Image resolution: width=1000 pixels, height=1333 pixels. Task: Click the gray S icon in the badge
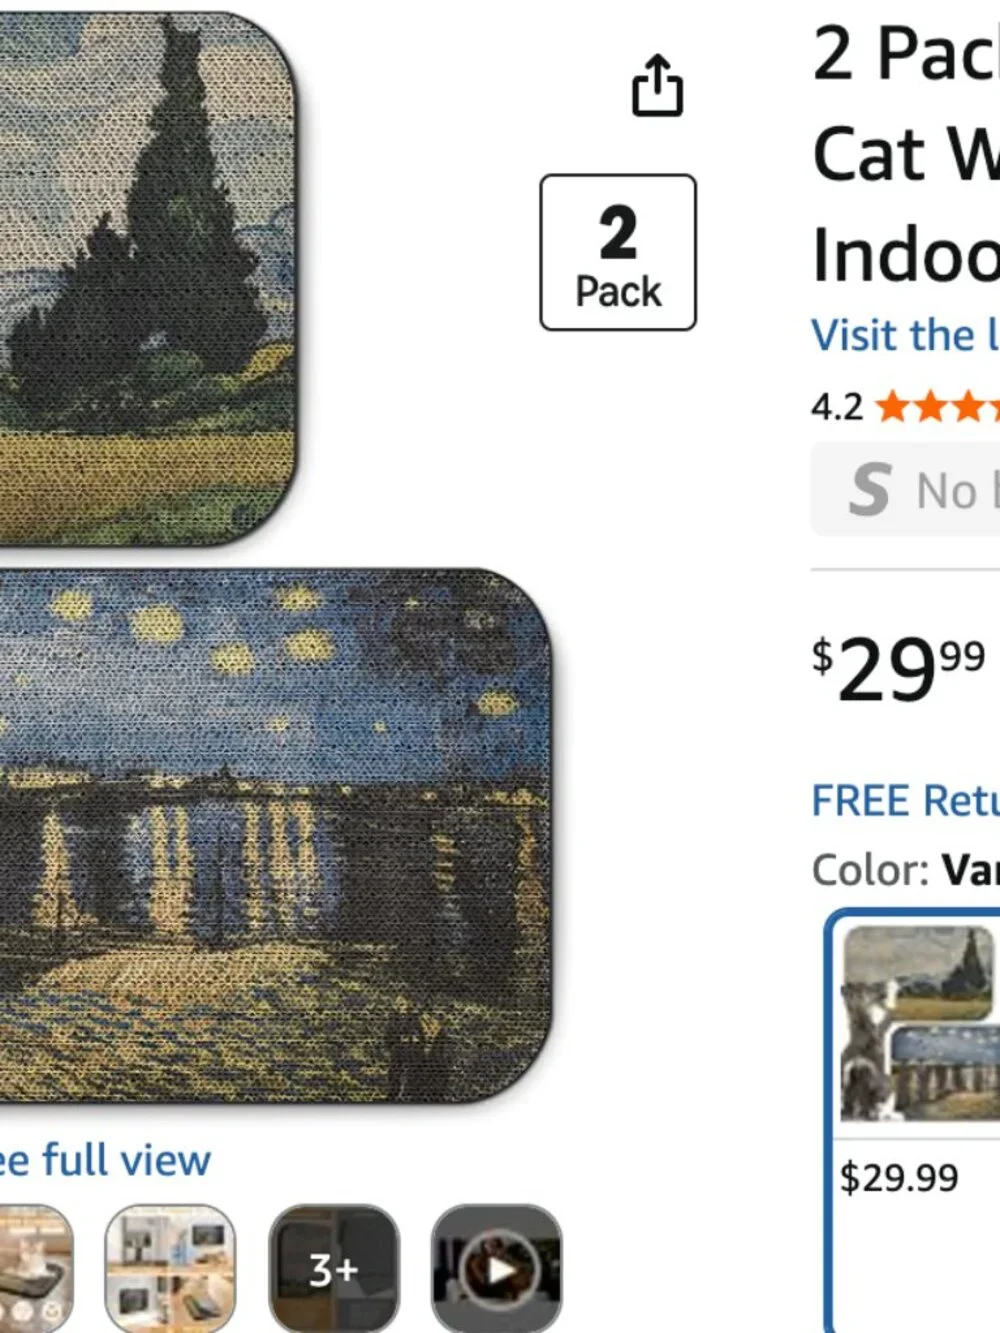869,490
